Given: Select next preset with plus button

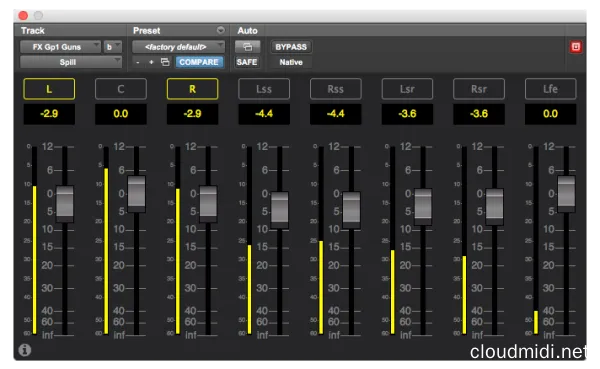Looking at the screenshot, I should point(151,62).
